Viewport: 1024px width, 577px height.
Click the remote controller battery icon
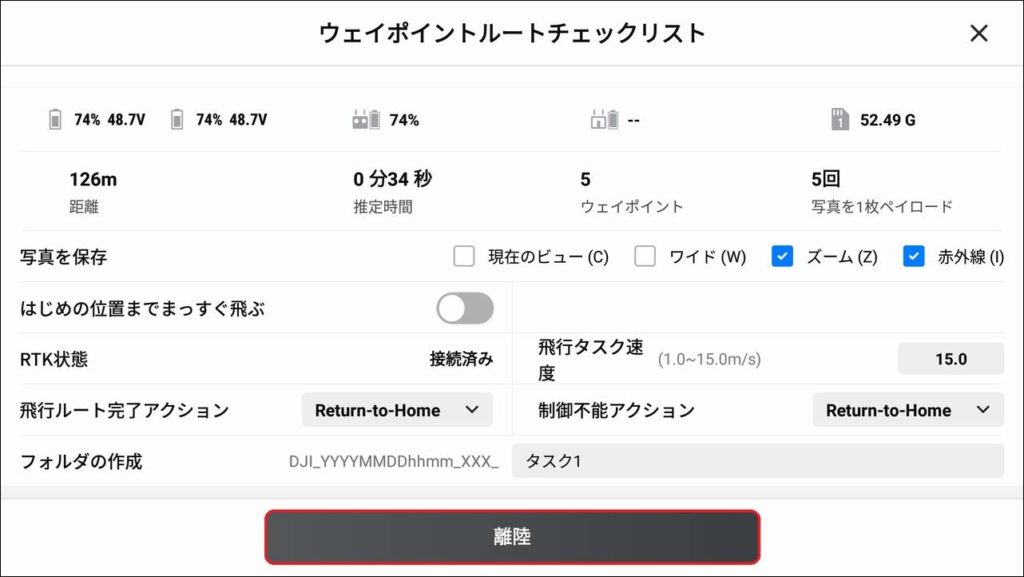366,120
